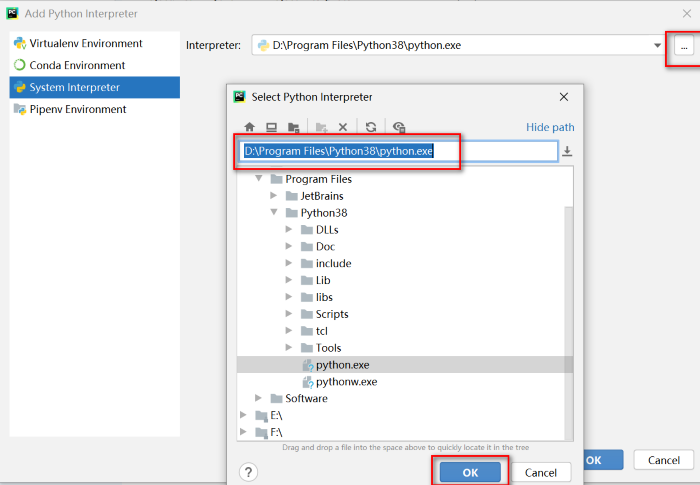Image resolution: width=700 pixels, height=485 pixels.
Task: Select Virtualenv Environment in sidebar
Action: [x=94, y=43]
